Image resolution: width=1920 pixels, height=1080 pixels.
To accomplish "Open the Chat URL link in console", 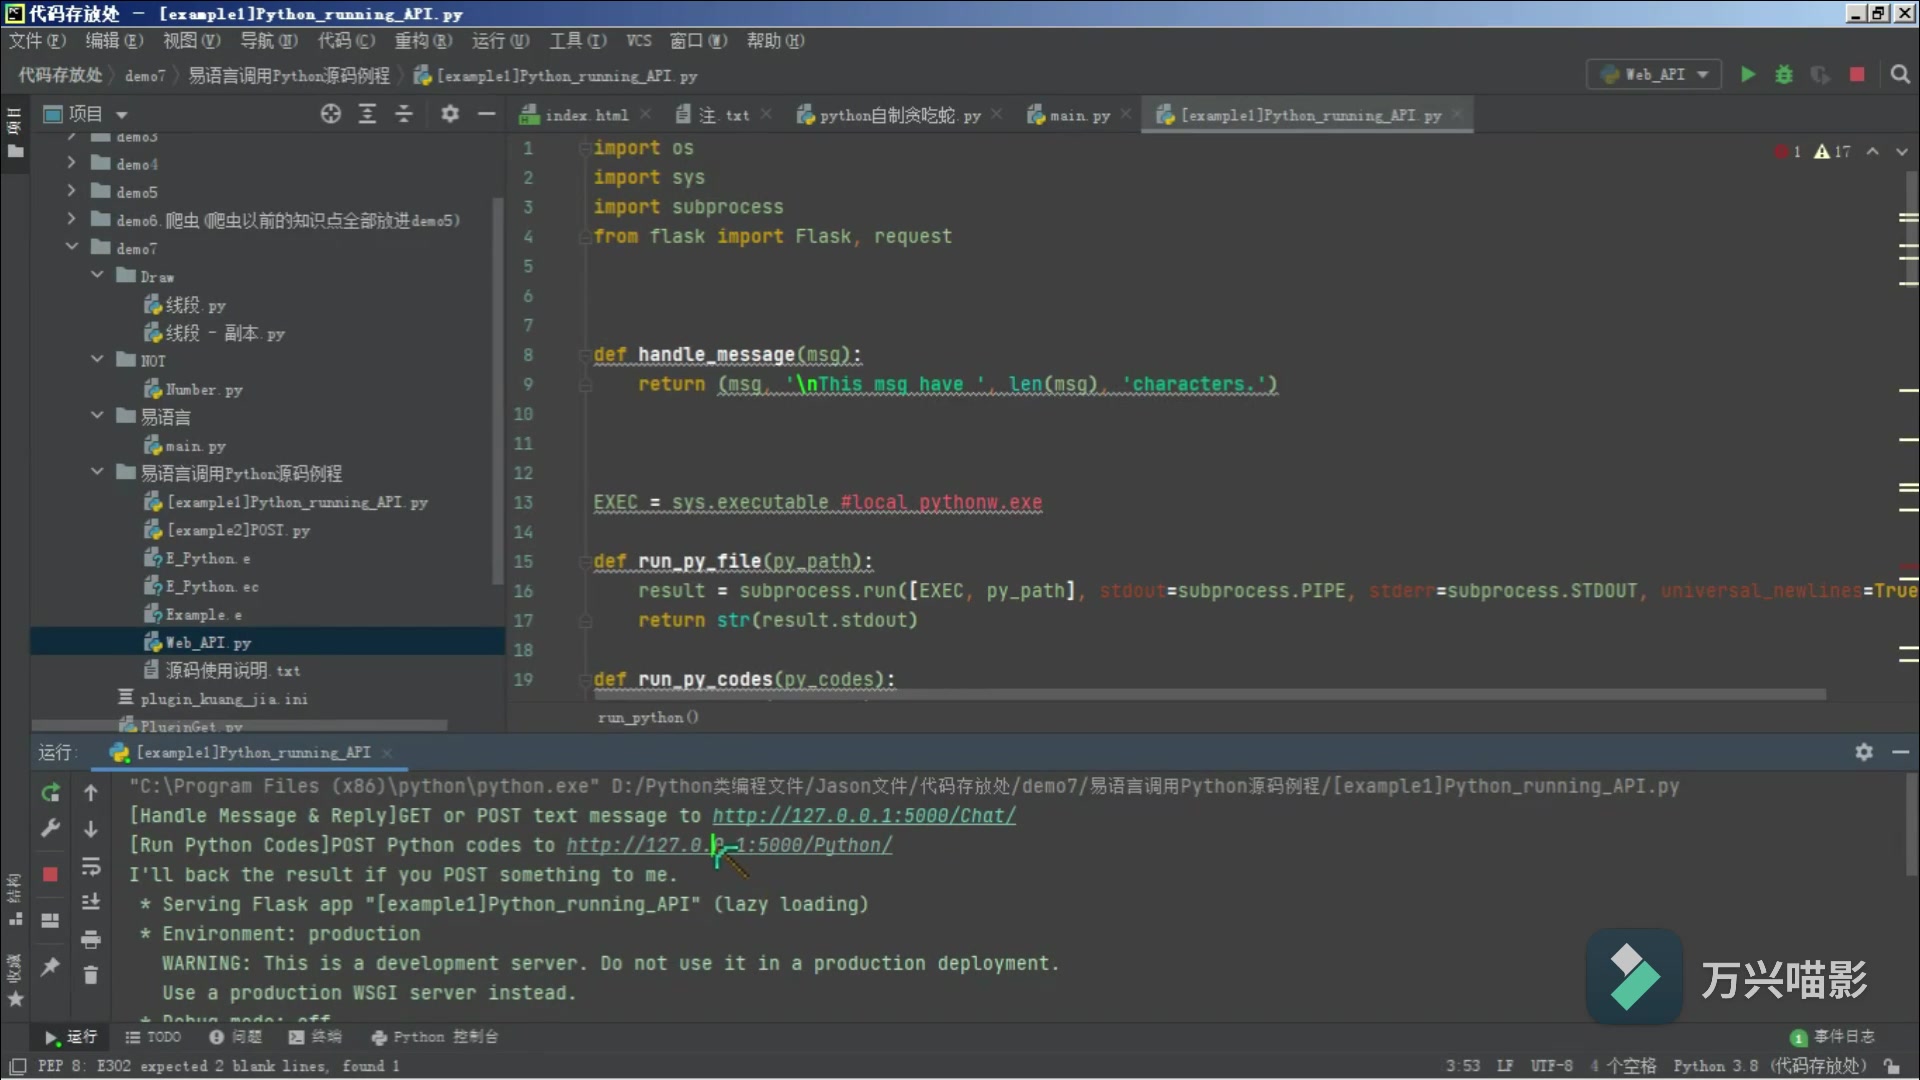I will (x=863, y=816).
